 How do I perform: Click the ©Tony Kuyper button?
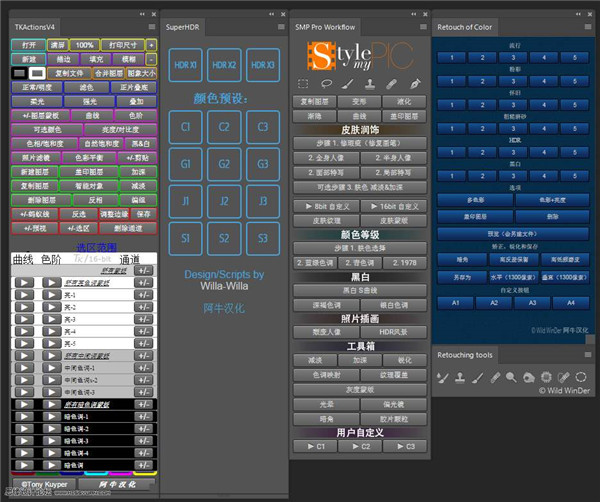click(44, 484)
